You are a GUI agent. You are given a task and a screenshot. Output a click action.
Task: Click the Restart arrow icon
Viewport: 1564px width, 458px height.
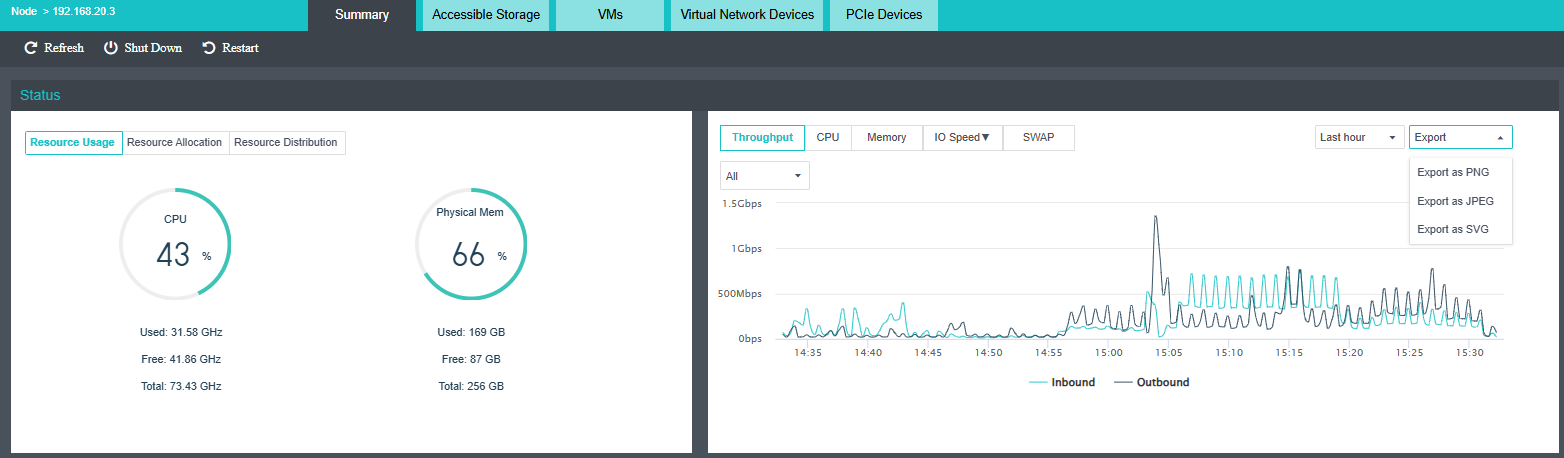209,48
